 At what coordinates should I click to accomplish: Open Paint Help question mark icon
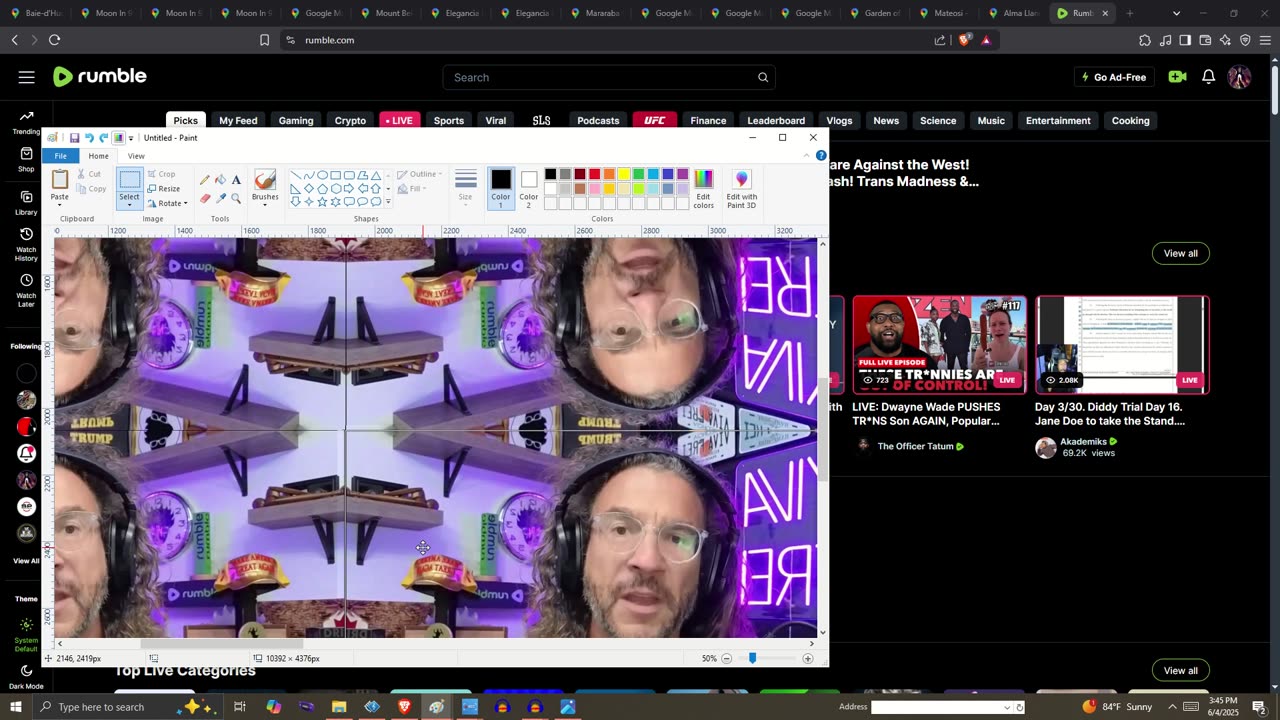tap(821, 156)
